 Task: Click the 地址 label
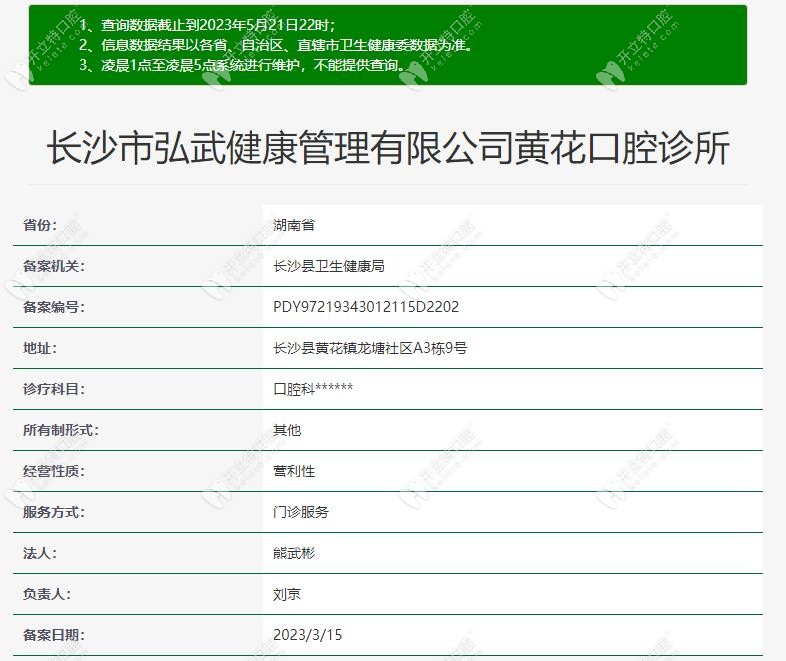click(40, 348)
